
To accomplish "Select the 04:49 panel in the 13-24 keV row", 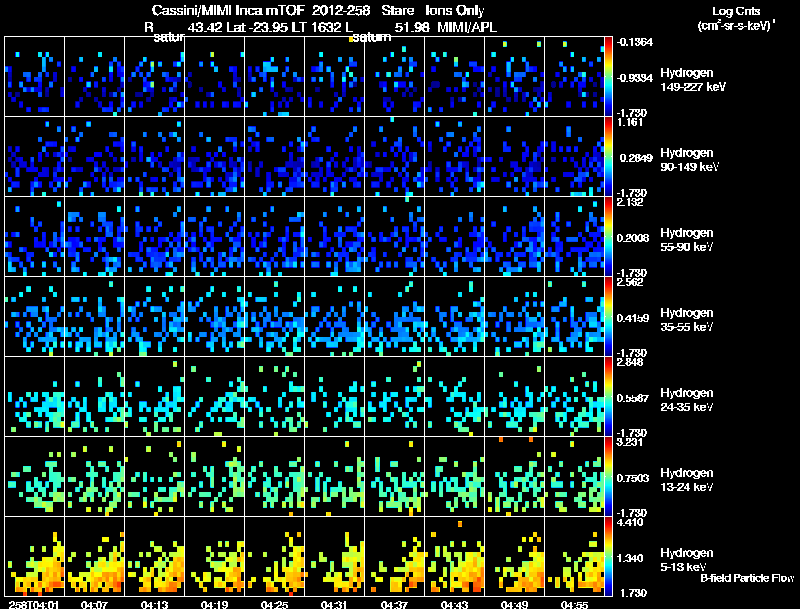I will click(x=514, y=476).
